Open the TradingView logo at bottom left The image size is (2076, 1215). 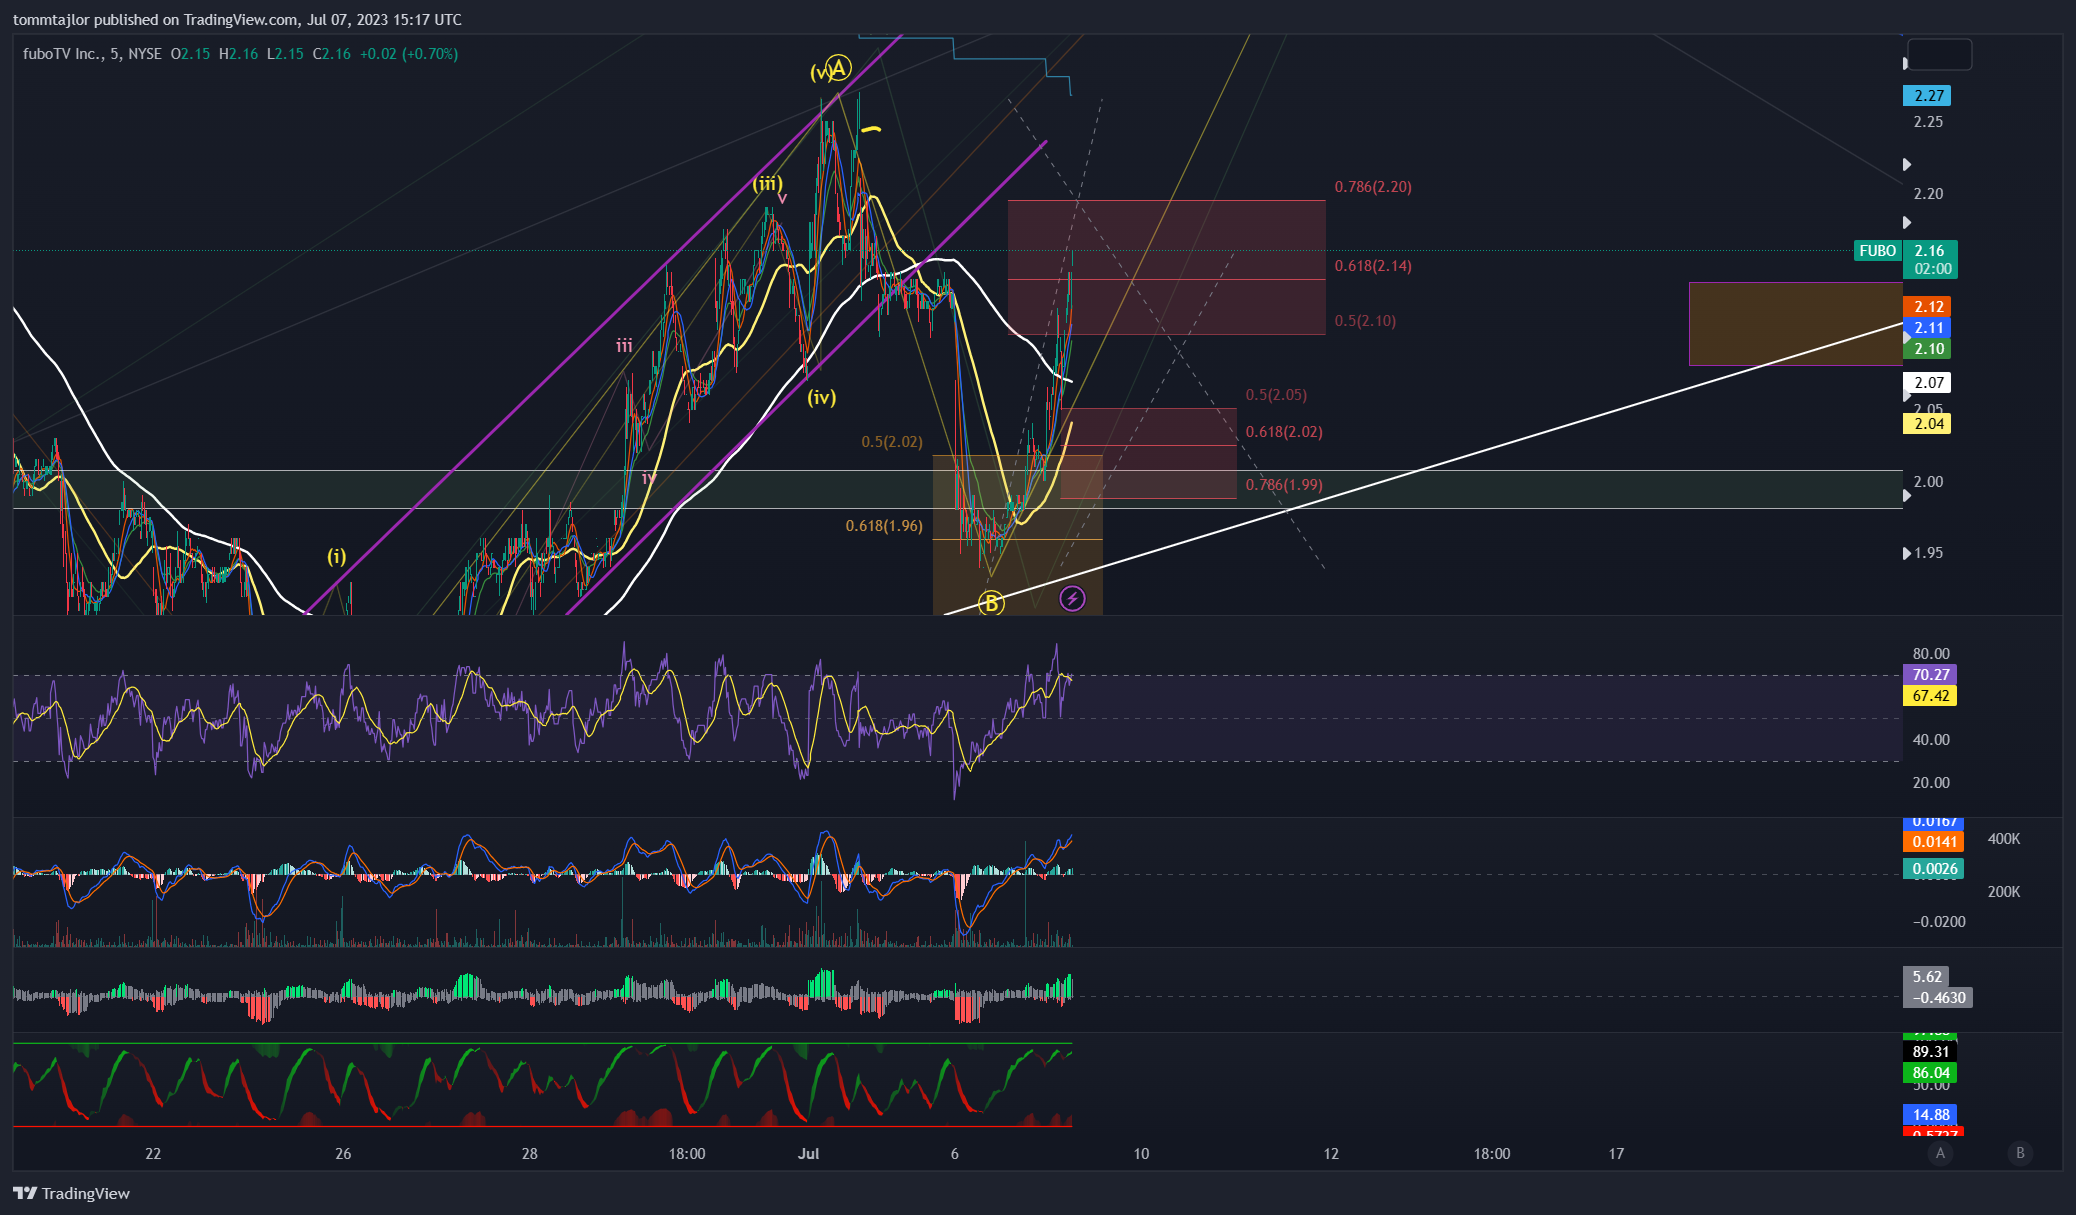click(71, 1193)
